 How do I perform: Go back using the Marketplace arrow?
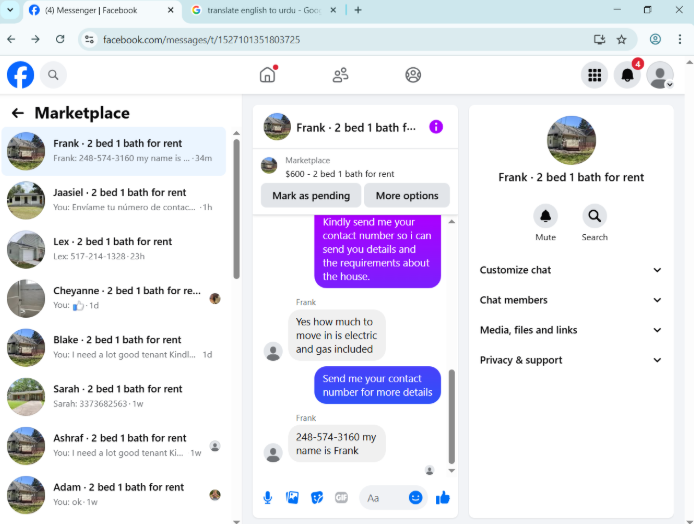(18, 113)
